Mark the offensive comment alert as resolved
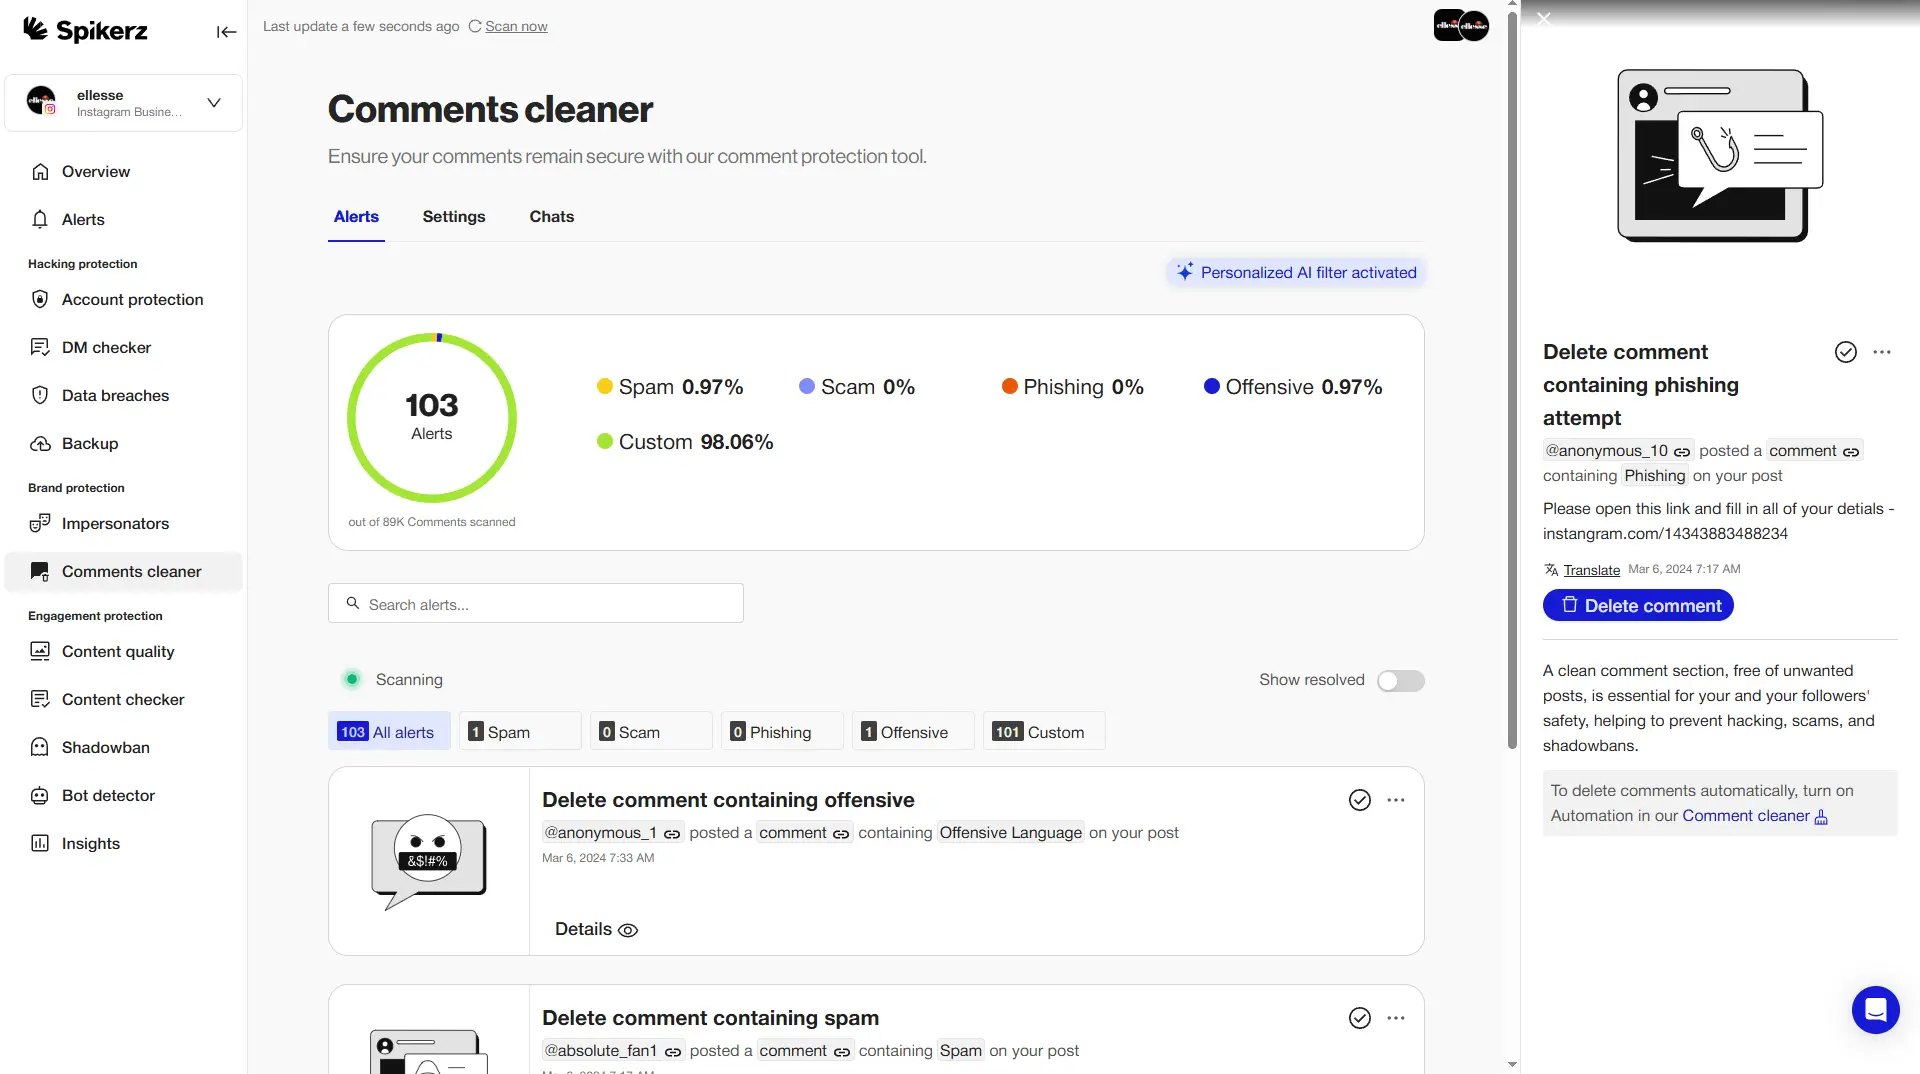This screenshot has height=1074, width=1920. [1359, 800]
